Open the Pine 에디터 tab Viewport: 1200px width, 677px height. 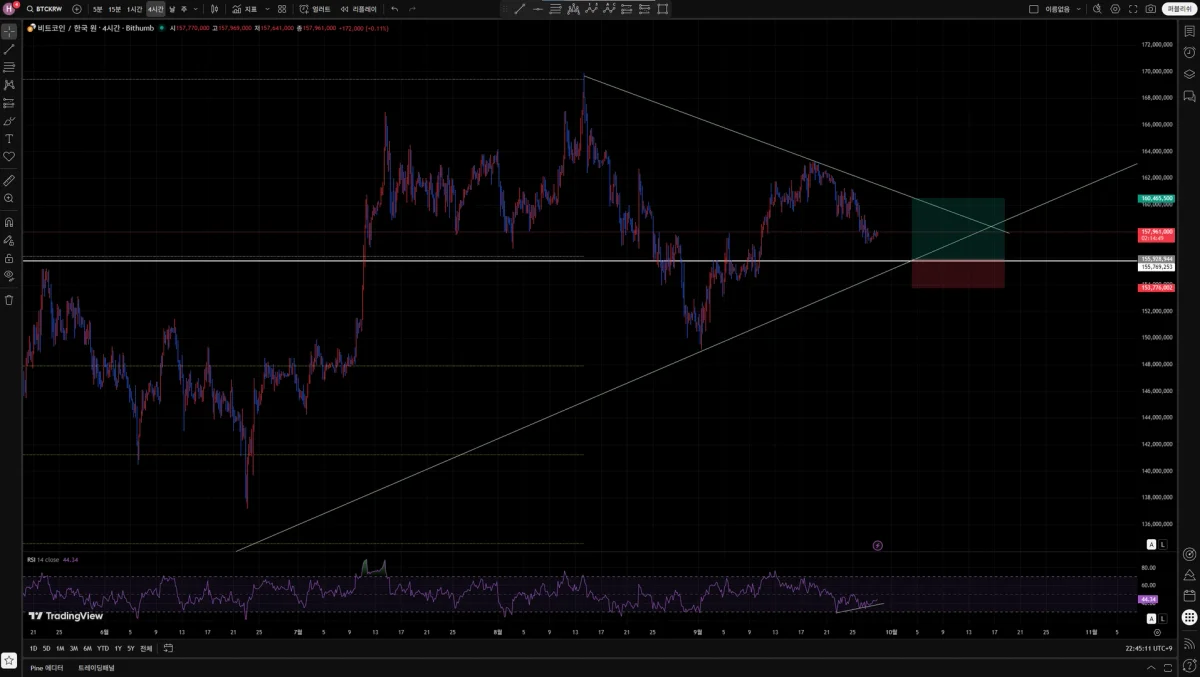click(x=46, y=667)
